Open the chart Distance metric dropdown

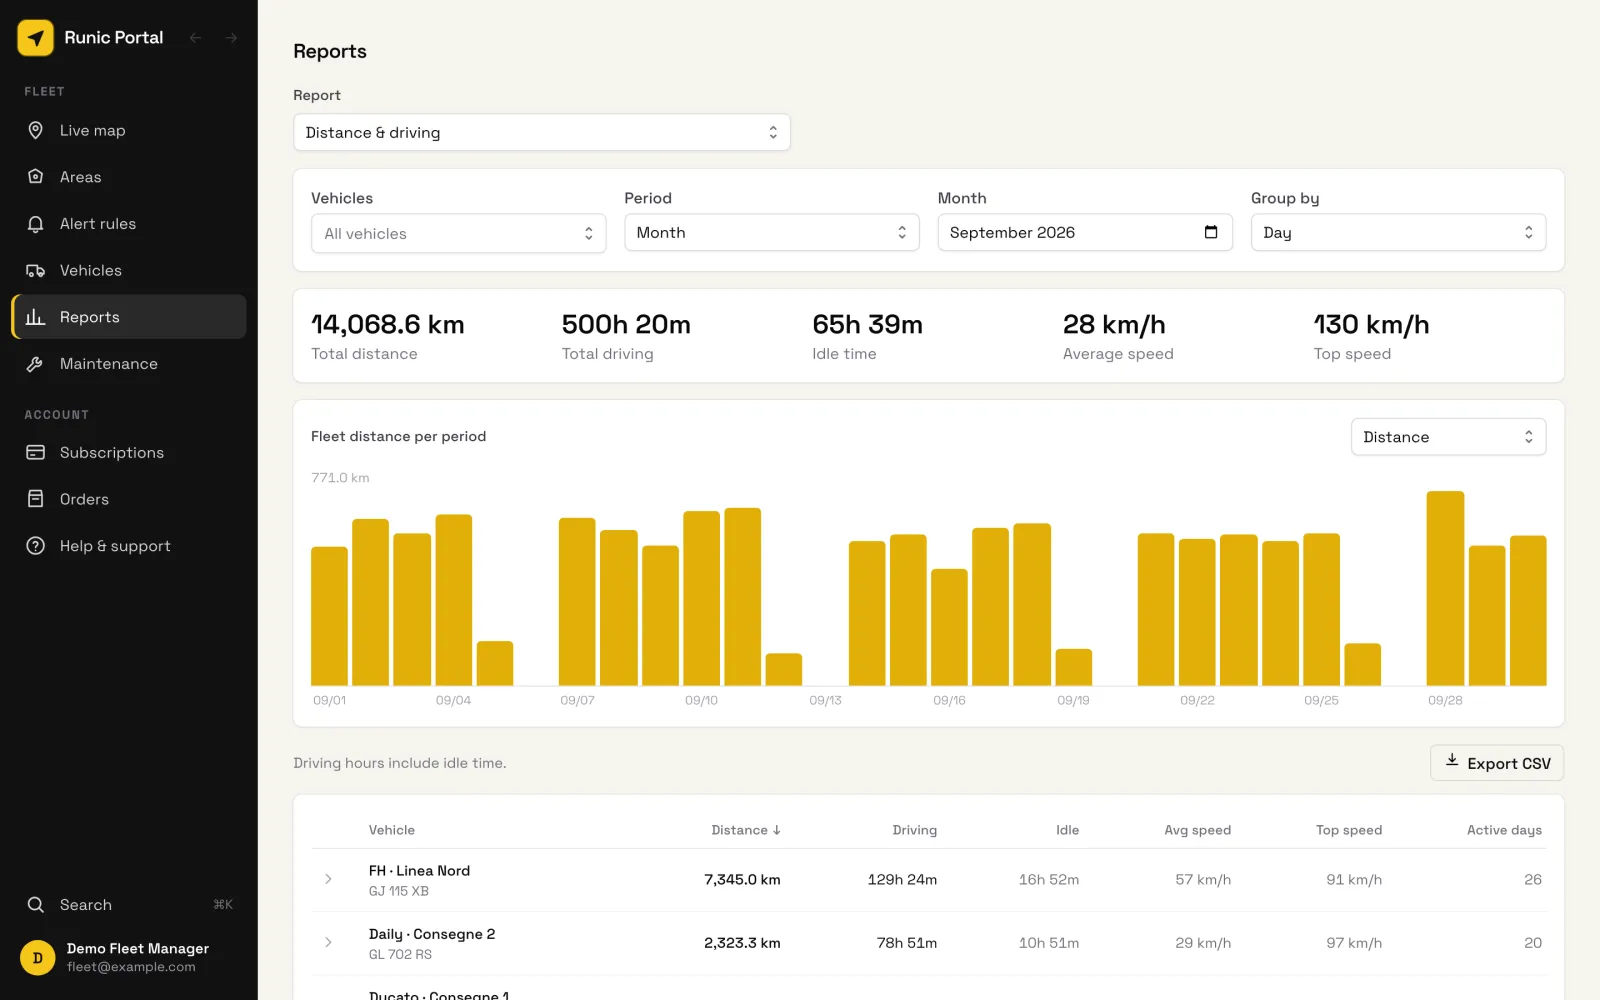[1448, 437]
